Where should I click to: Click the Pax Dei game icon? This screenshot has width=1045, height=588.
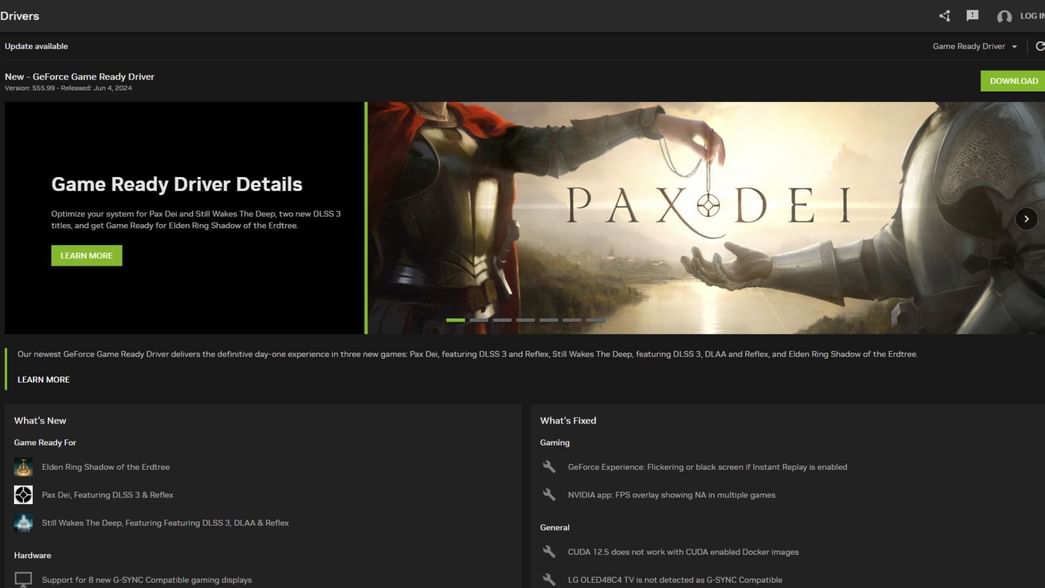coord(23,495)
